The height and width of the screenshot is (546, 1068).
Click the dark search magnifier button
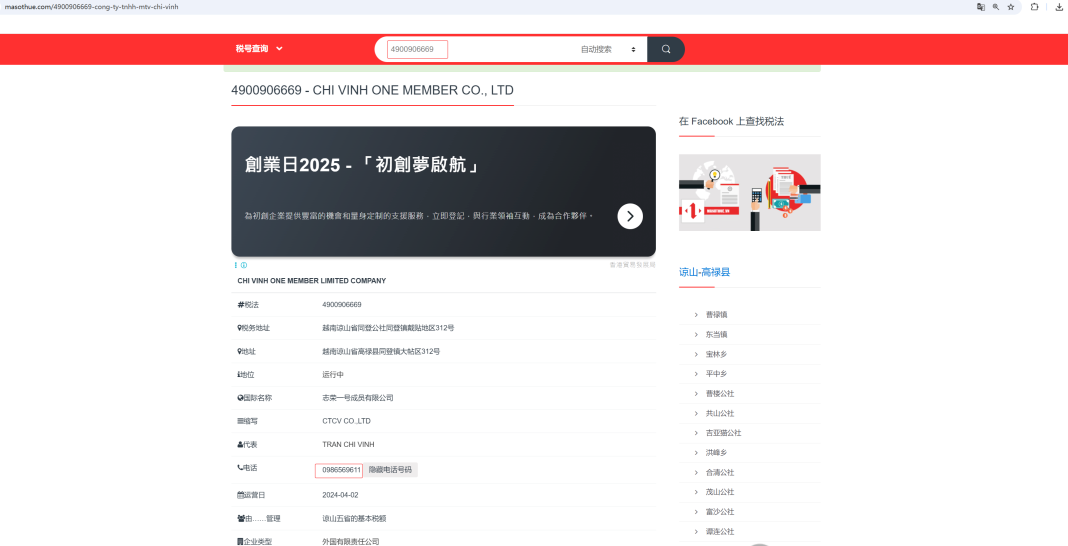(665, 49)
